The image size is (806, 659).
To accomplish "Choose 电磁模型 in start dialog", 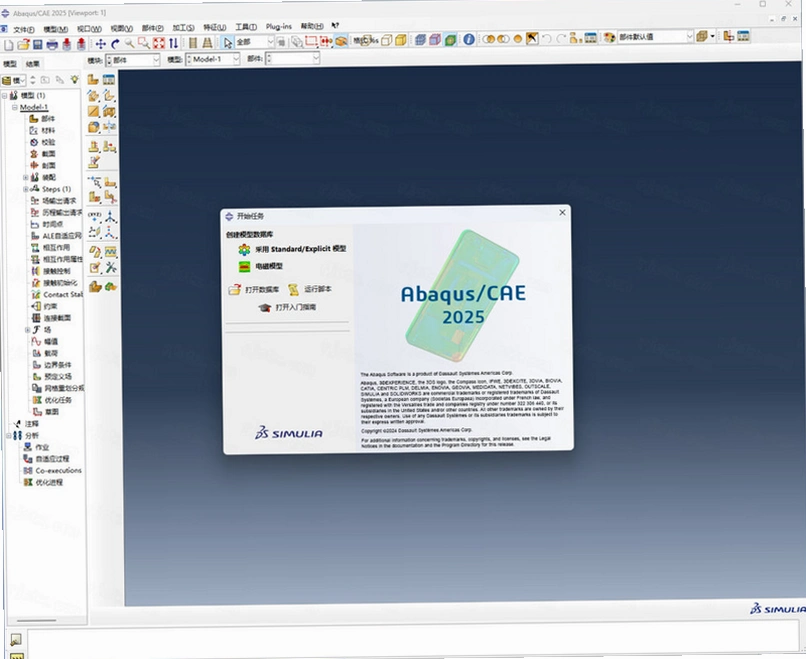I will pyautogui.click(x=261, y=266).
